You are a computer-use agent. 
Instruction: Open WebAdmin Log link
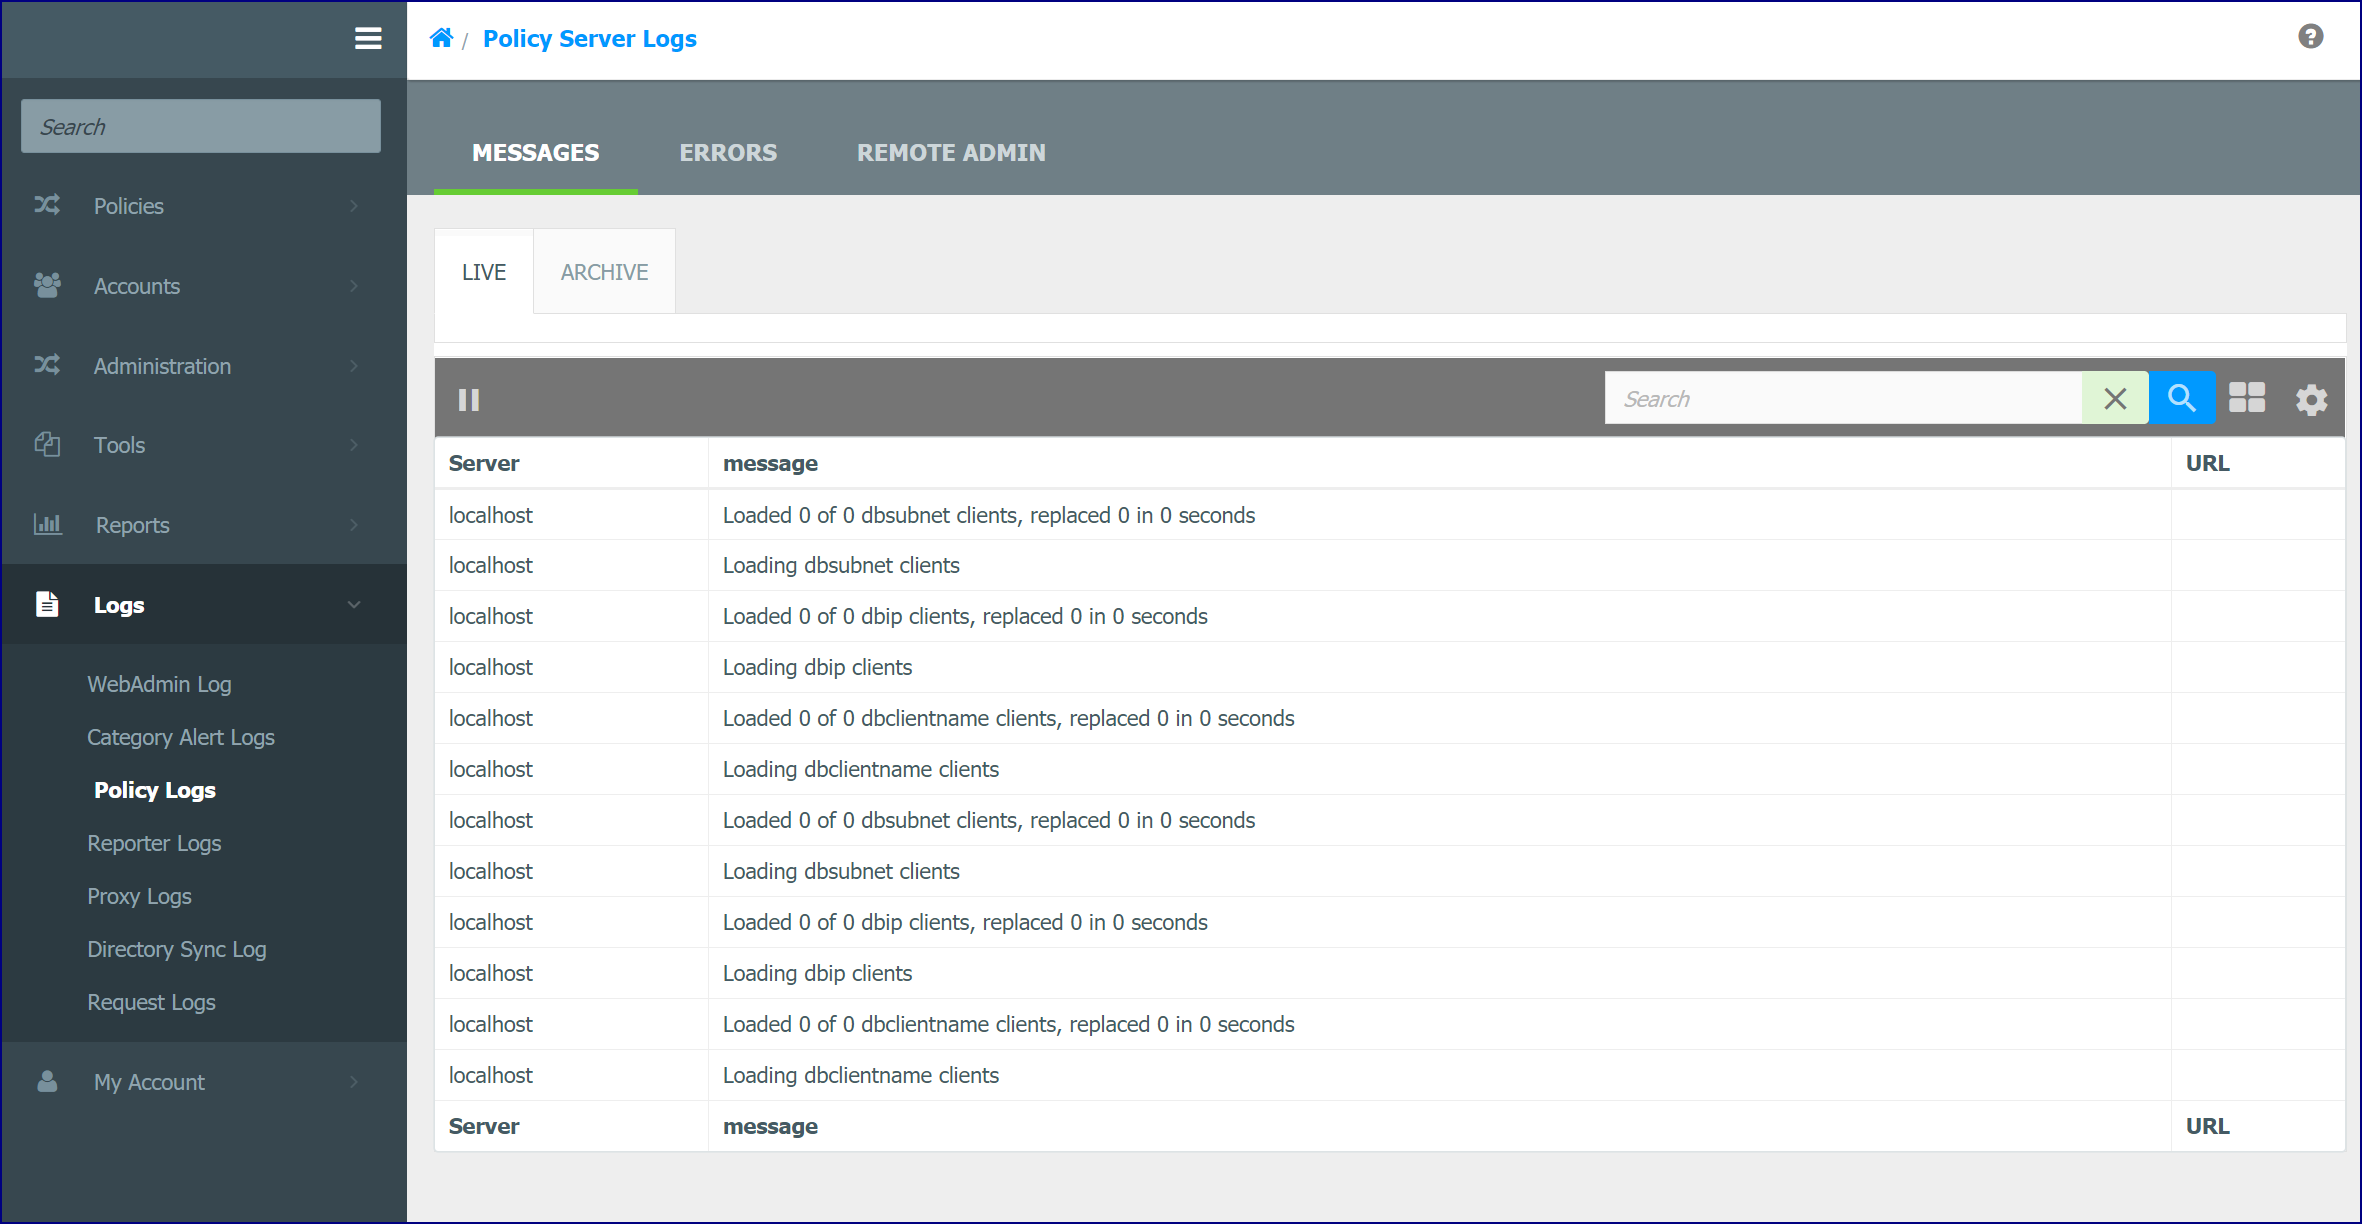pos(159,684)
